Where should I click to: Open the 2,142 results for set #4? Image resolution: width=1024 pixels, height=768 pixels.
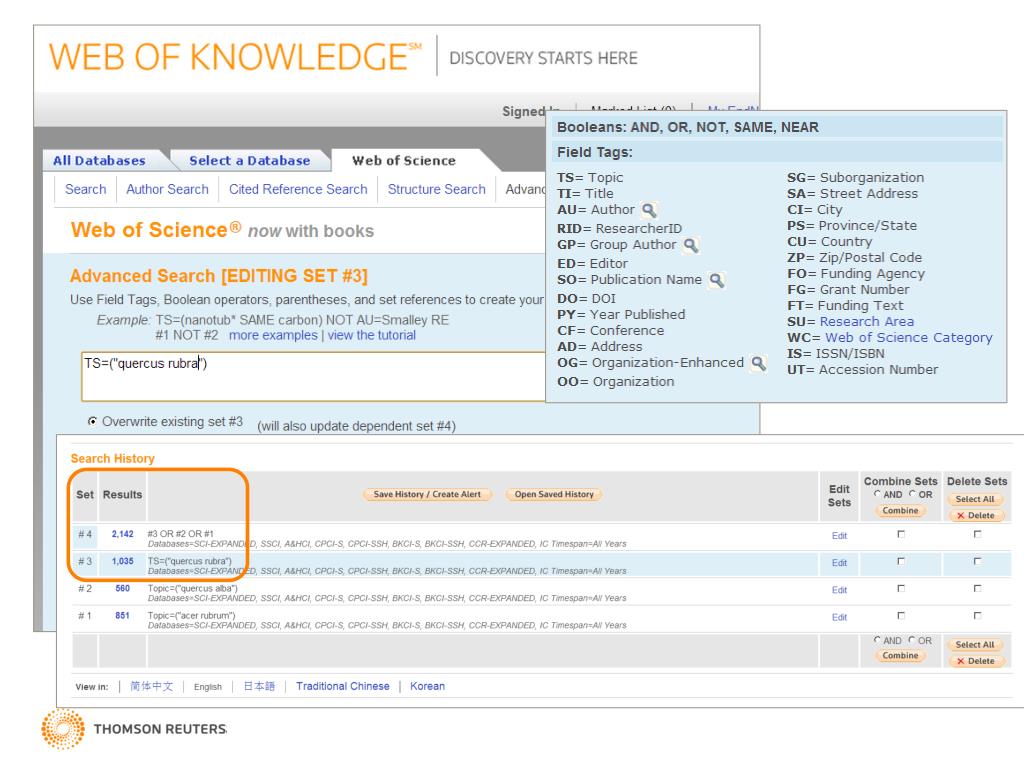(x=123, y=536)
